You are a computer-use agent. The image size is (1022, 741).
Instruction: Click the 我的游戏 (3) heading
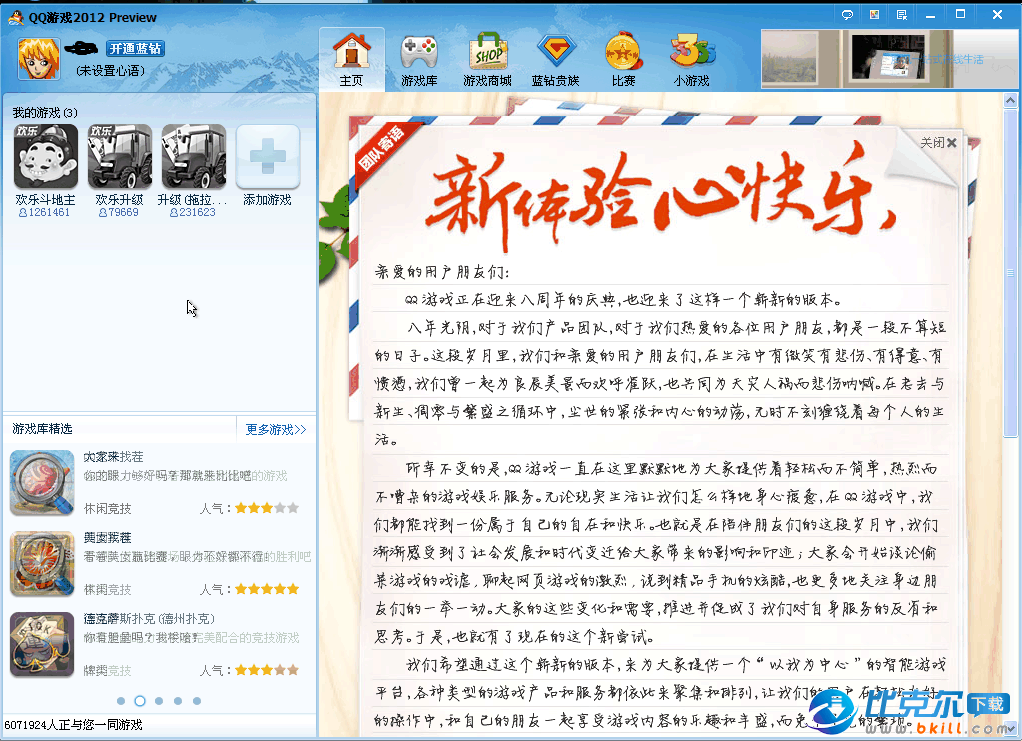pyautogui.click(x=45, y=113)
